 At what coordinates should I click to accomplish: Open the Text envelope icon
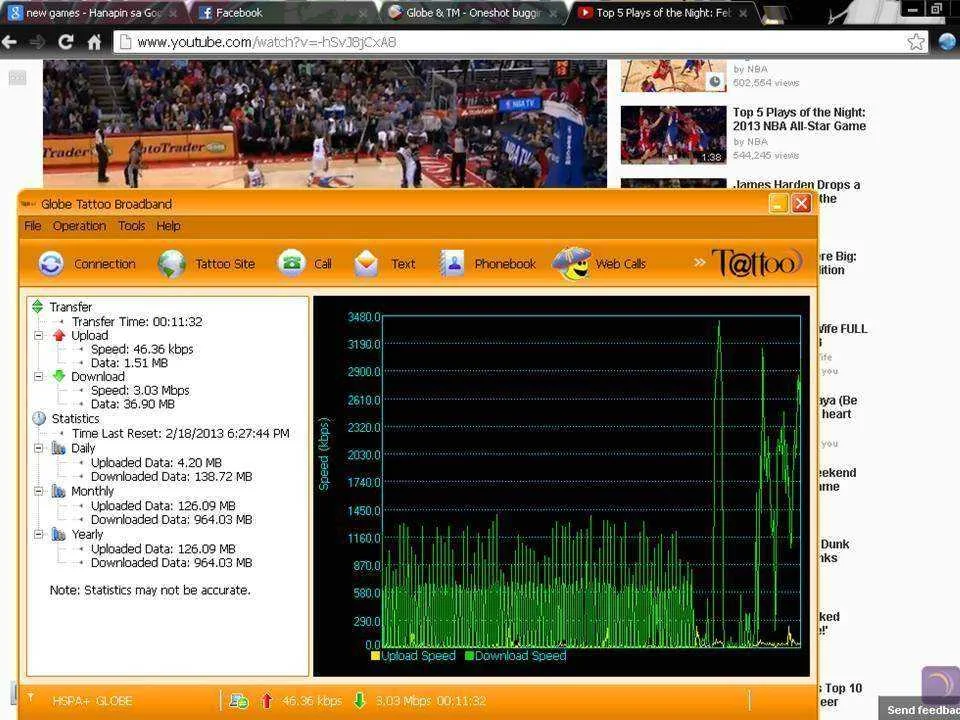coord(366,264)
